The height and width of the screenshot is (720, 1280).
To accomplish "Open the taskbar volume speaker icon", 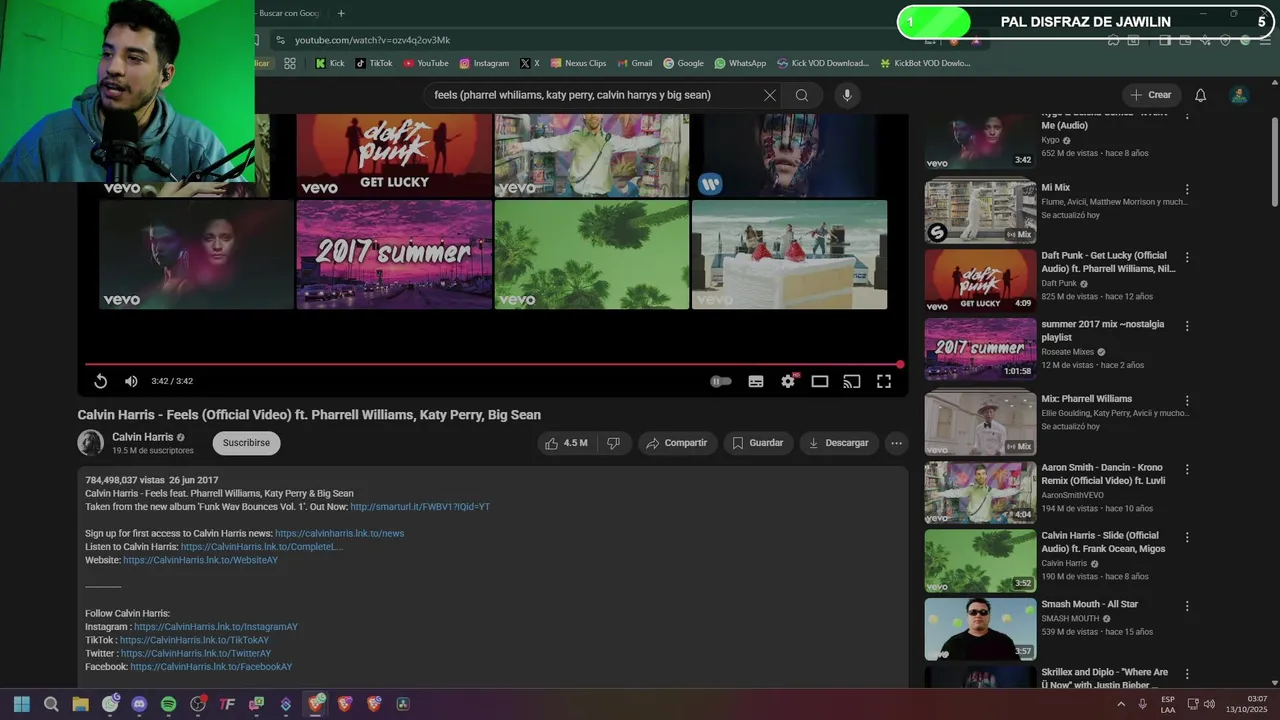I will point(1209,704).
